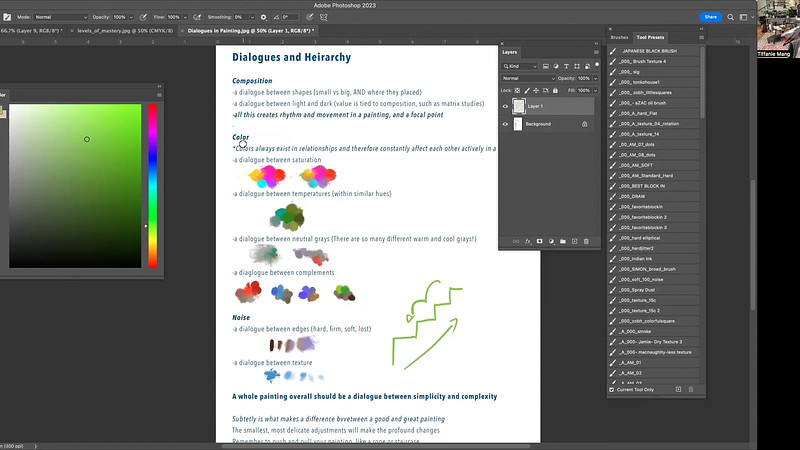The height and width of the screenshot is (450, 800).
Task: Toggle Current Tool Only checkbox
Action: (611, 389)
